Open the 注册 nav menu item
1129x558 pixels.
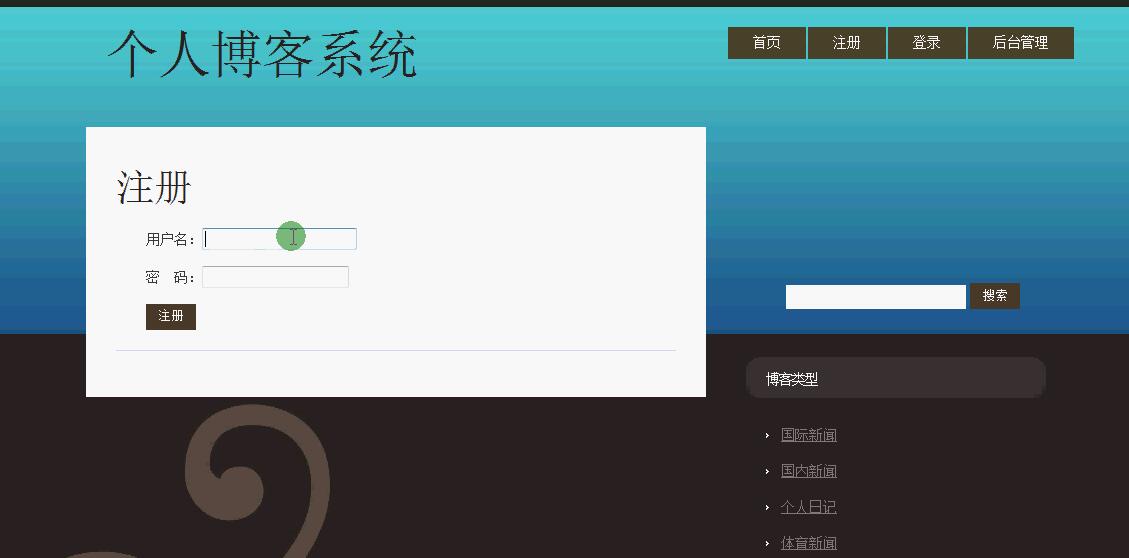[x=847, y=43]
